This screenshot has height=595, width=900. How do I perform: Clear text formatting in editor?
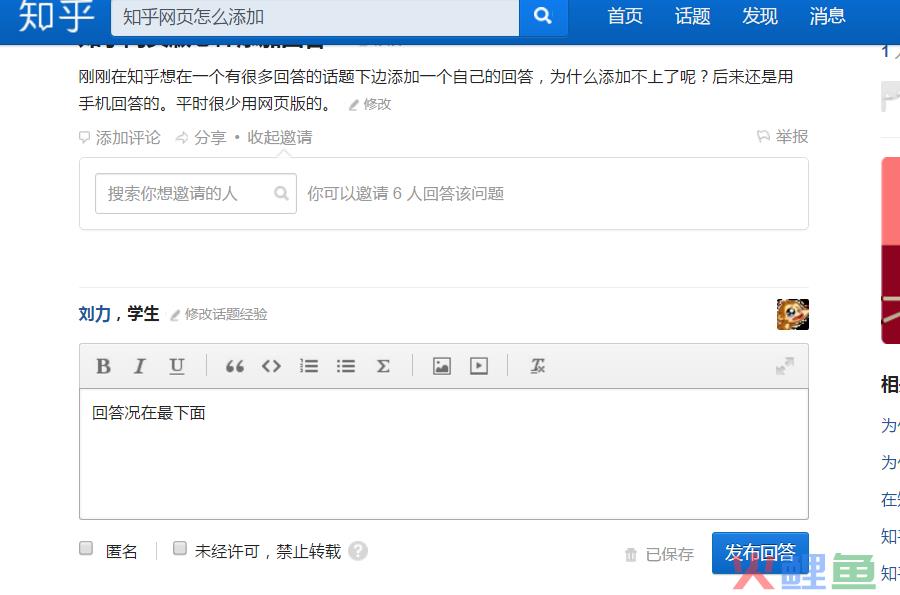point(538,366)
